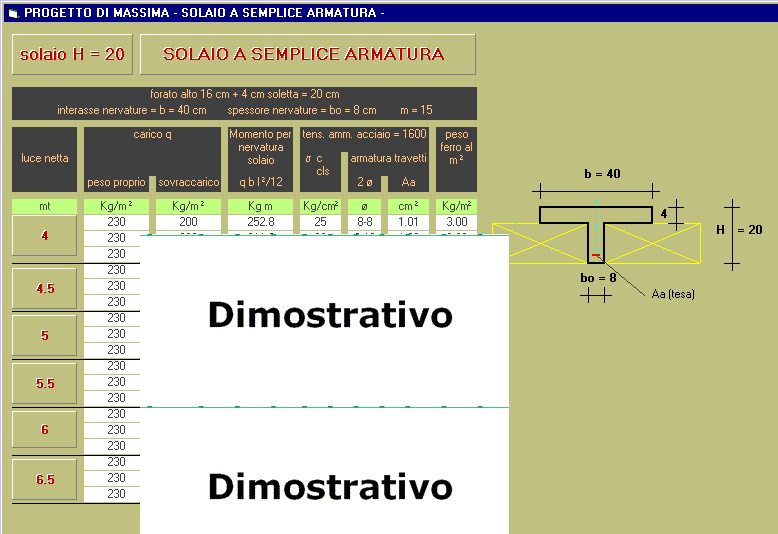Click the Aa area value 1.01

coord(408,222)
